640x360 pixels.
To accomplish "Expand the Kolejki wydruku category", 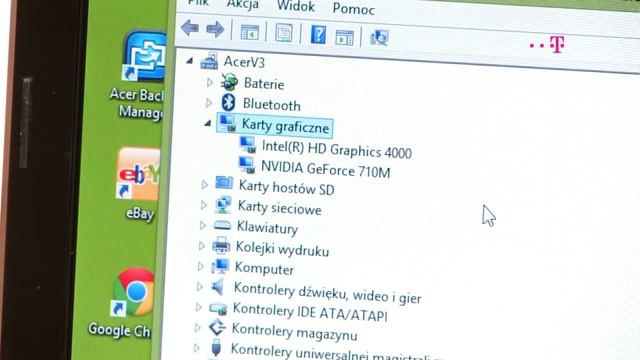I will click(x=201, y=246).
